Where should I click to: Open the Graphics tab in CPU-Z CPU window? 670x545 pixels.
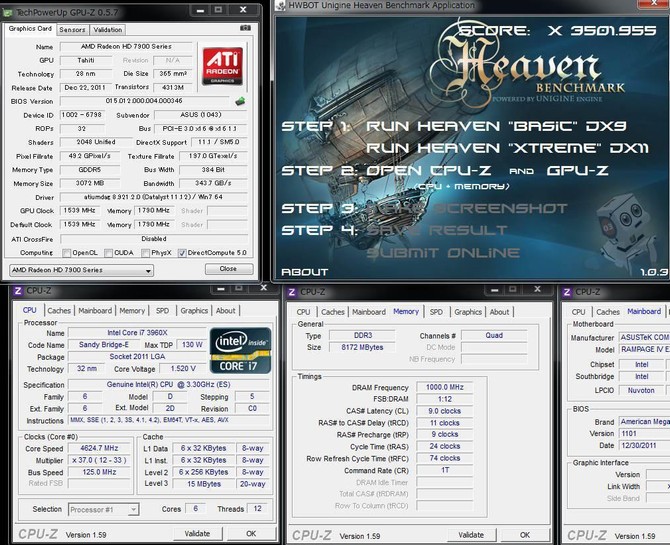click(194, 311)
